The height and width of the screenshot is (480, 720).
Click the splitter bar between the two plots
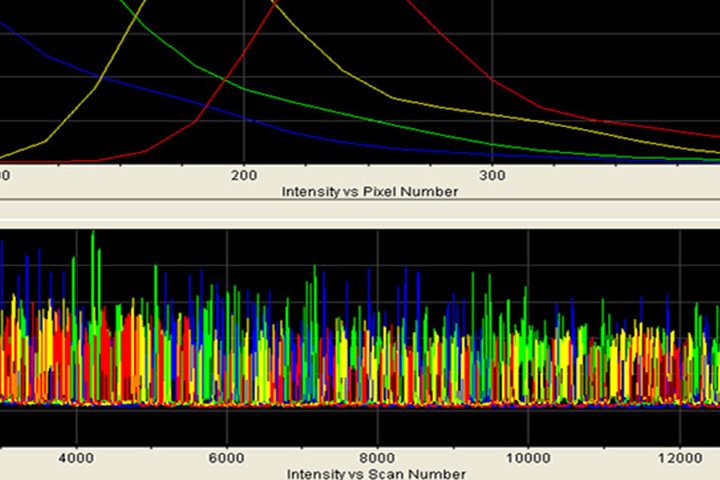[360, 213]
